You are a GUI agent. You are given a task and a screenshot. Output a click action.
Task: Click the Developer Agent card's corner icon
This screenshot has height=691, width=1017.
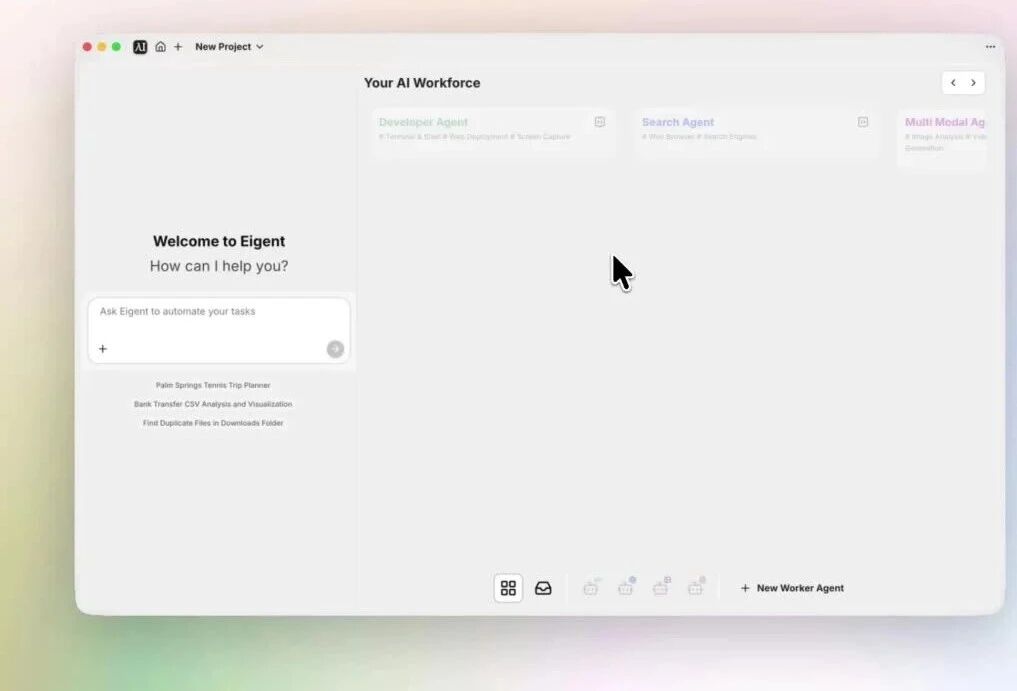point(599,122)
